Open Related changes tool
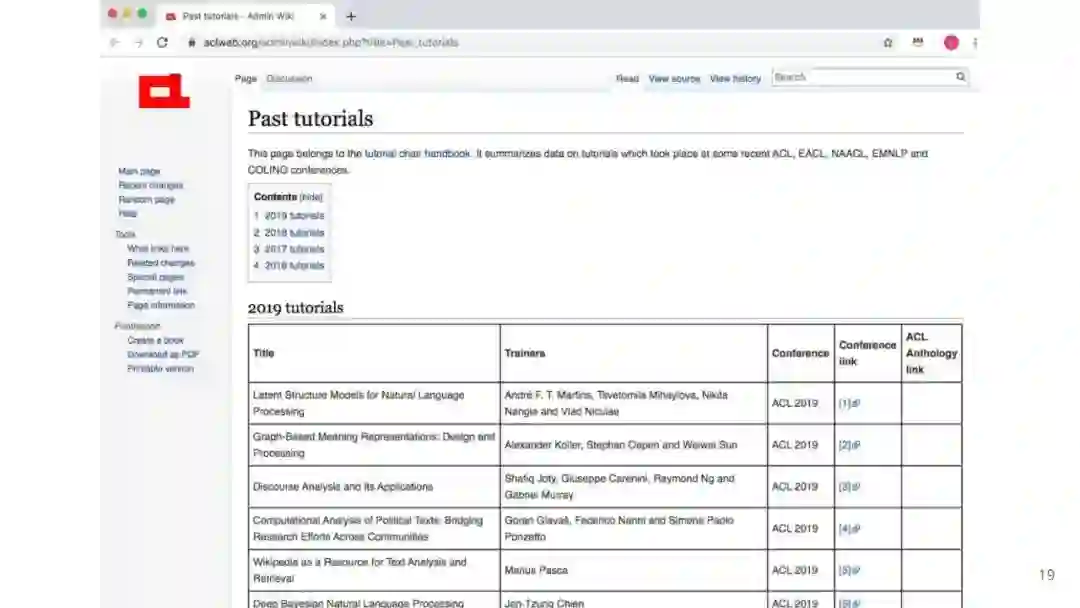Image resolution: width=1080 pixels, height=608 pixels. tap(160, 263)
